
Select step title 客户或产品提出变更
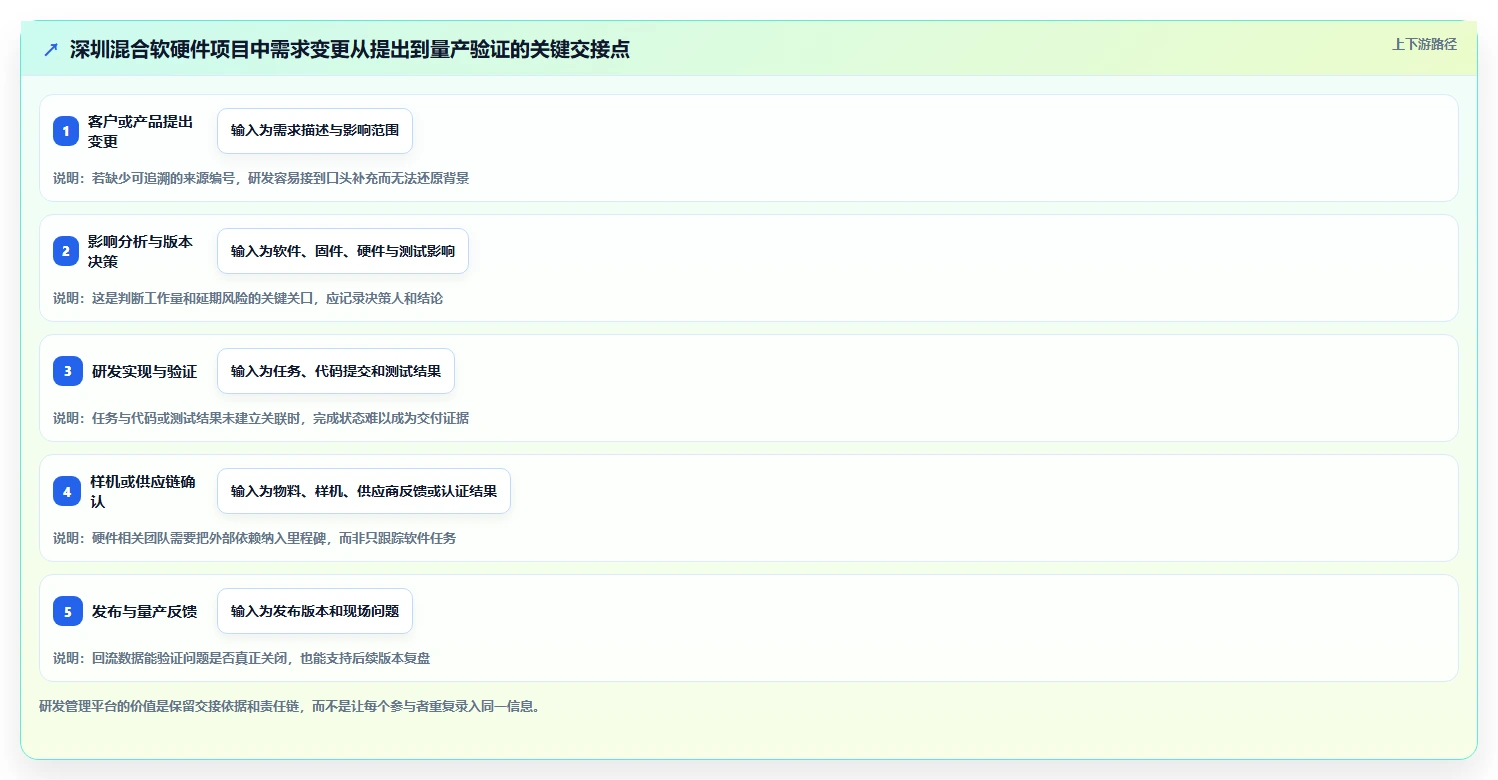(141, 131)
